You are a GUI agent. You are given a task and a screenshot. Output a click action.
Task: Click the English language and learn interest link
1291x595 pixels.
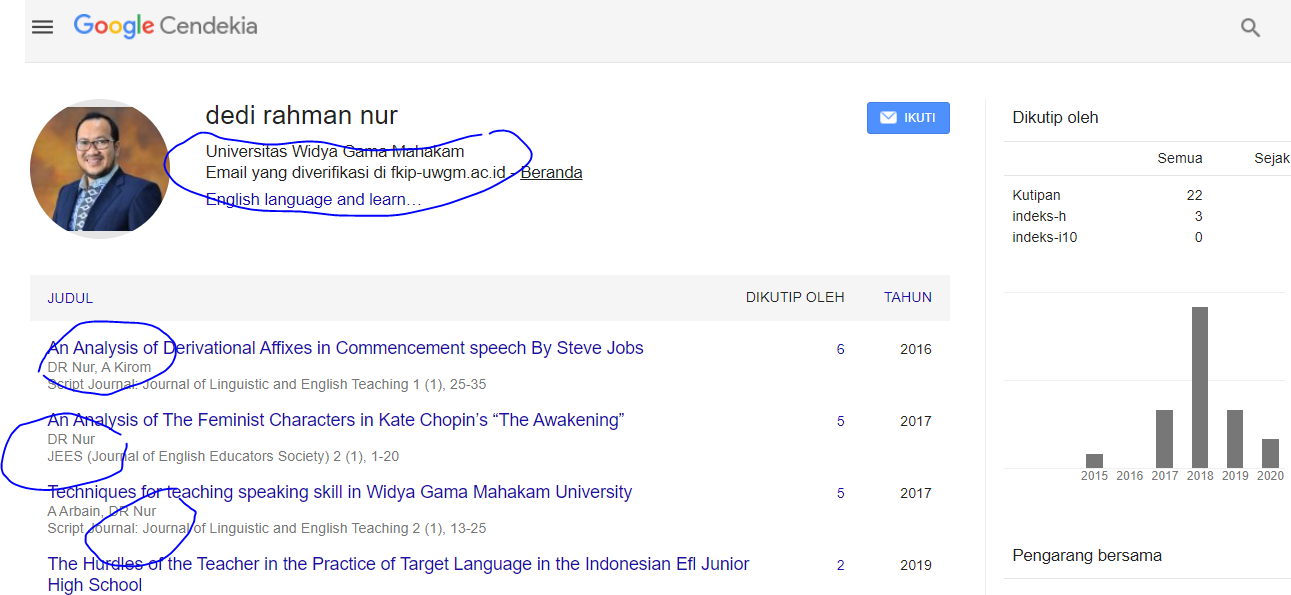point(313,200)
